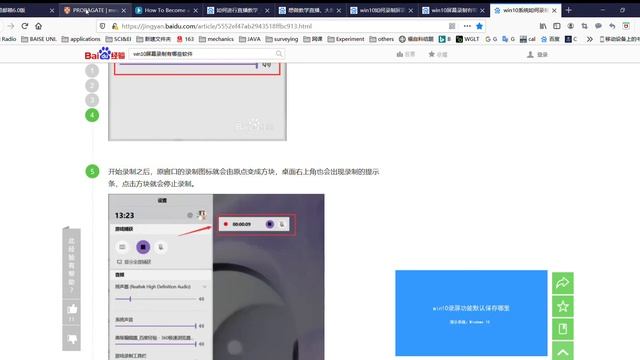
Task: Open the blue win10录屏功能默认保存哪里 card
Action: point(471,313)
